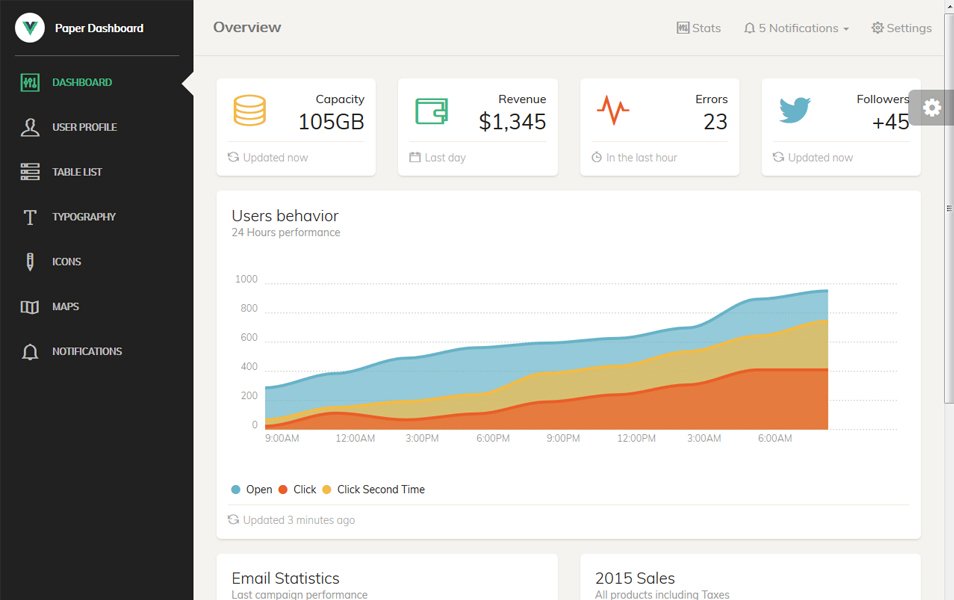The image size is (954, 600).
Task: Click the Dashboard sliders icon
Action: coord(30,82)
